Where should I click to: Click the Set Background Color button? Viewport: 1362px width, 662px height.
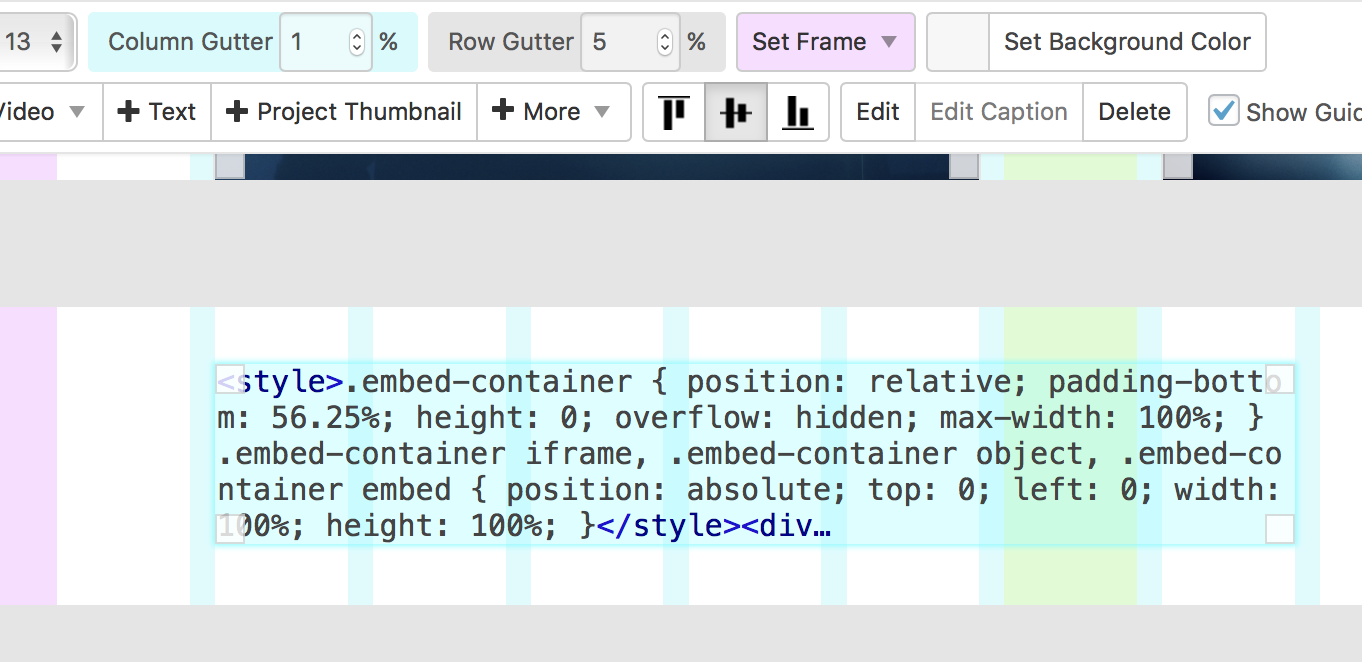[x=1127, y=42]
